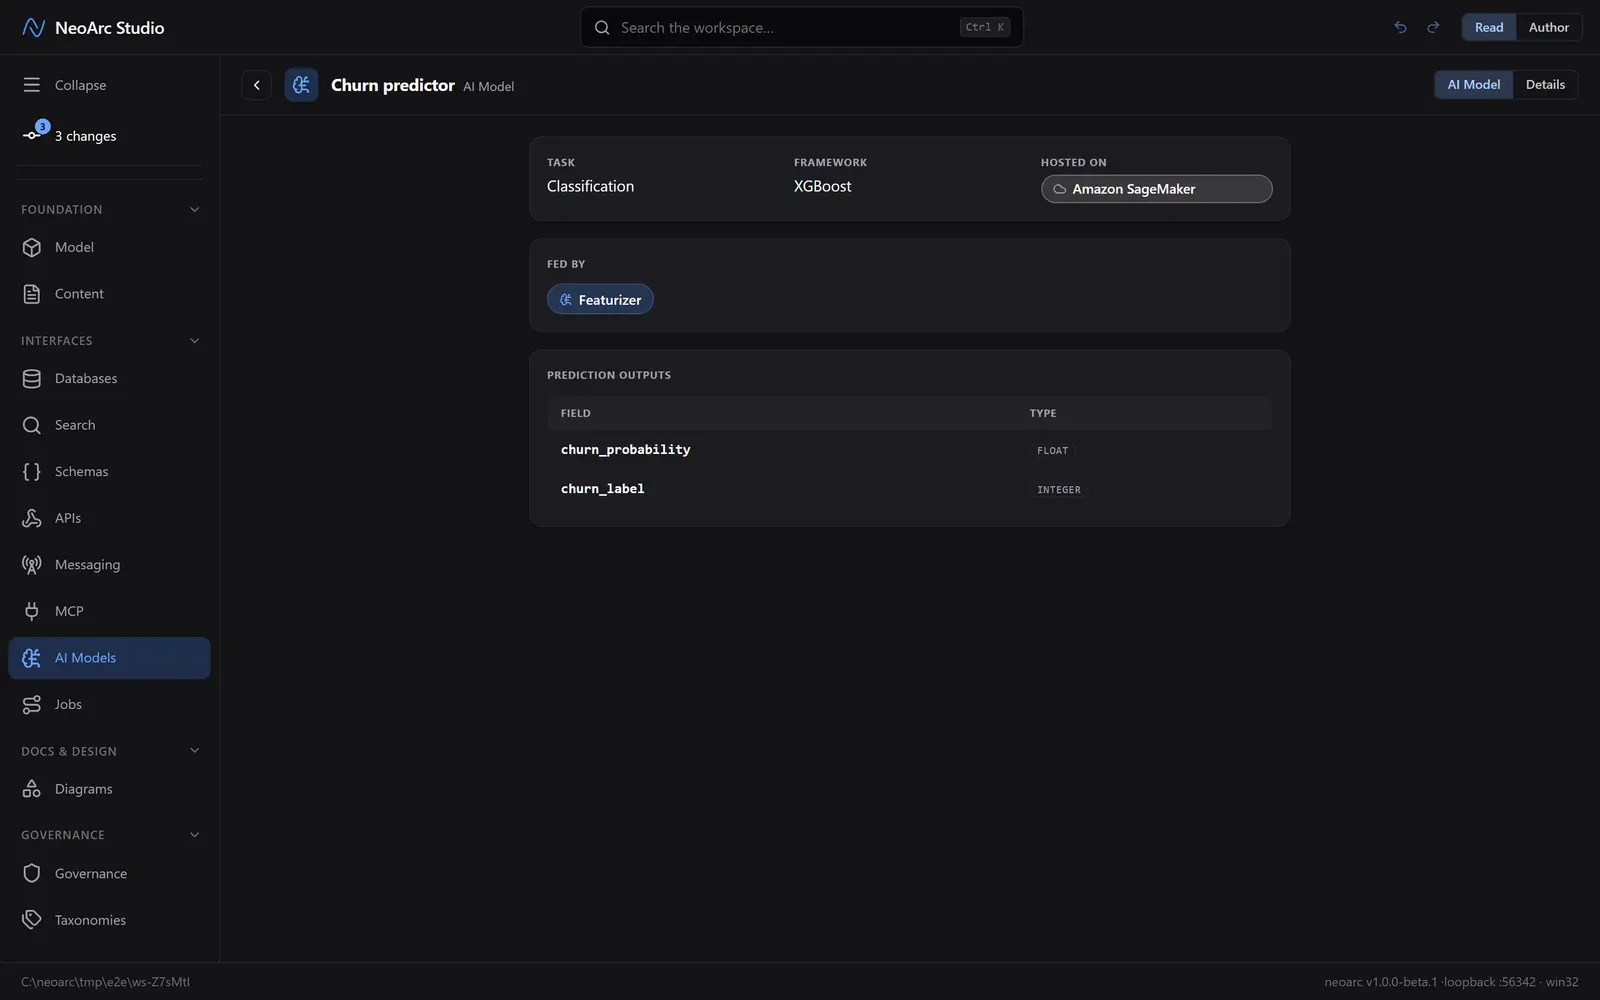Collapse the Interfaces section chevron
The width and height of the screenshot is (1600, 1000).
(x=194, y=341)
